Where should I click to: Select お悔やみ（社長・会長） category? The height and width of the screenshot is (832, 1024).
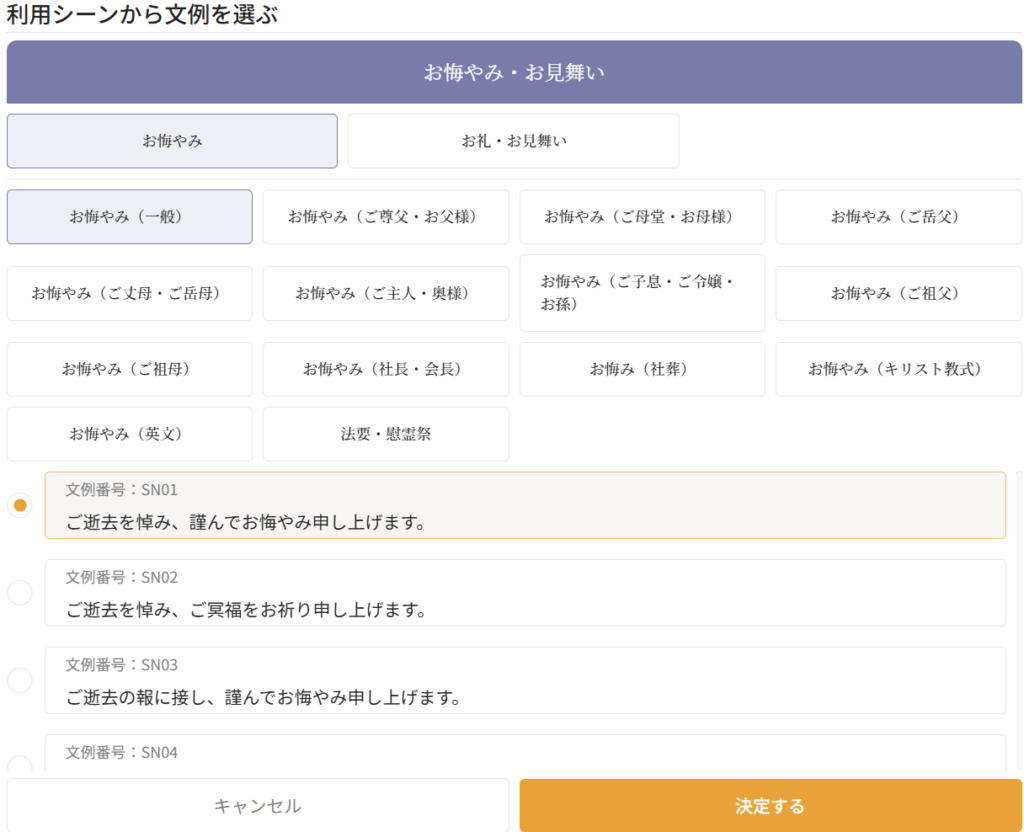click(x=385, y=370)
